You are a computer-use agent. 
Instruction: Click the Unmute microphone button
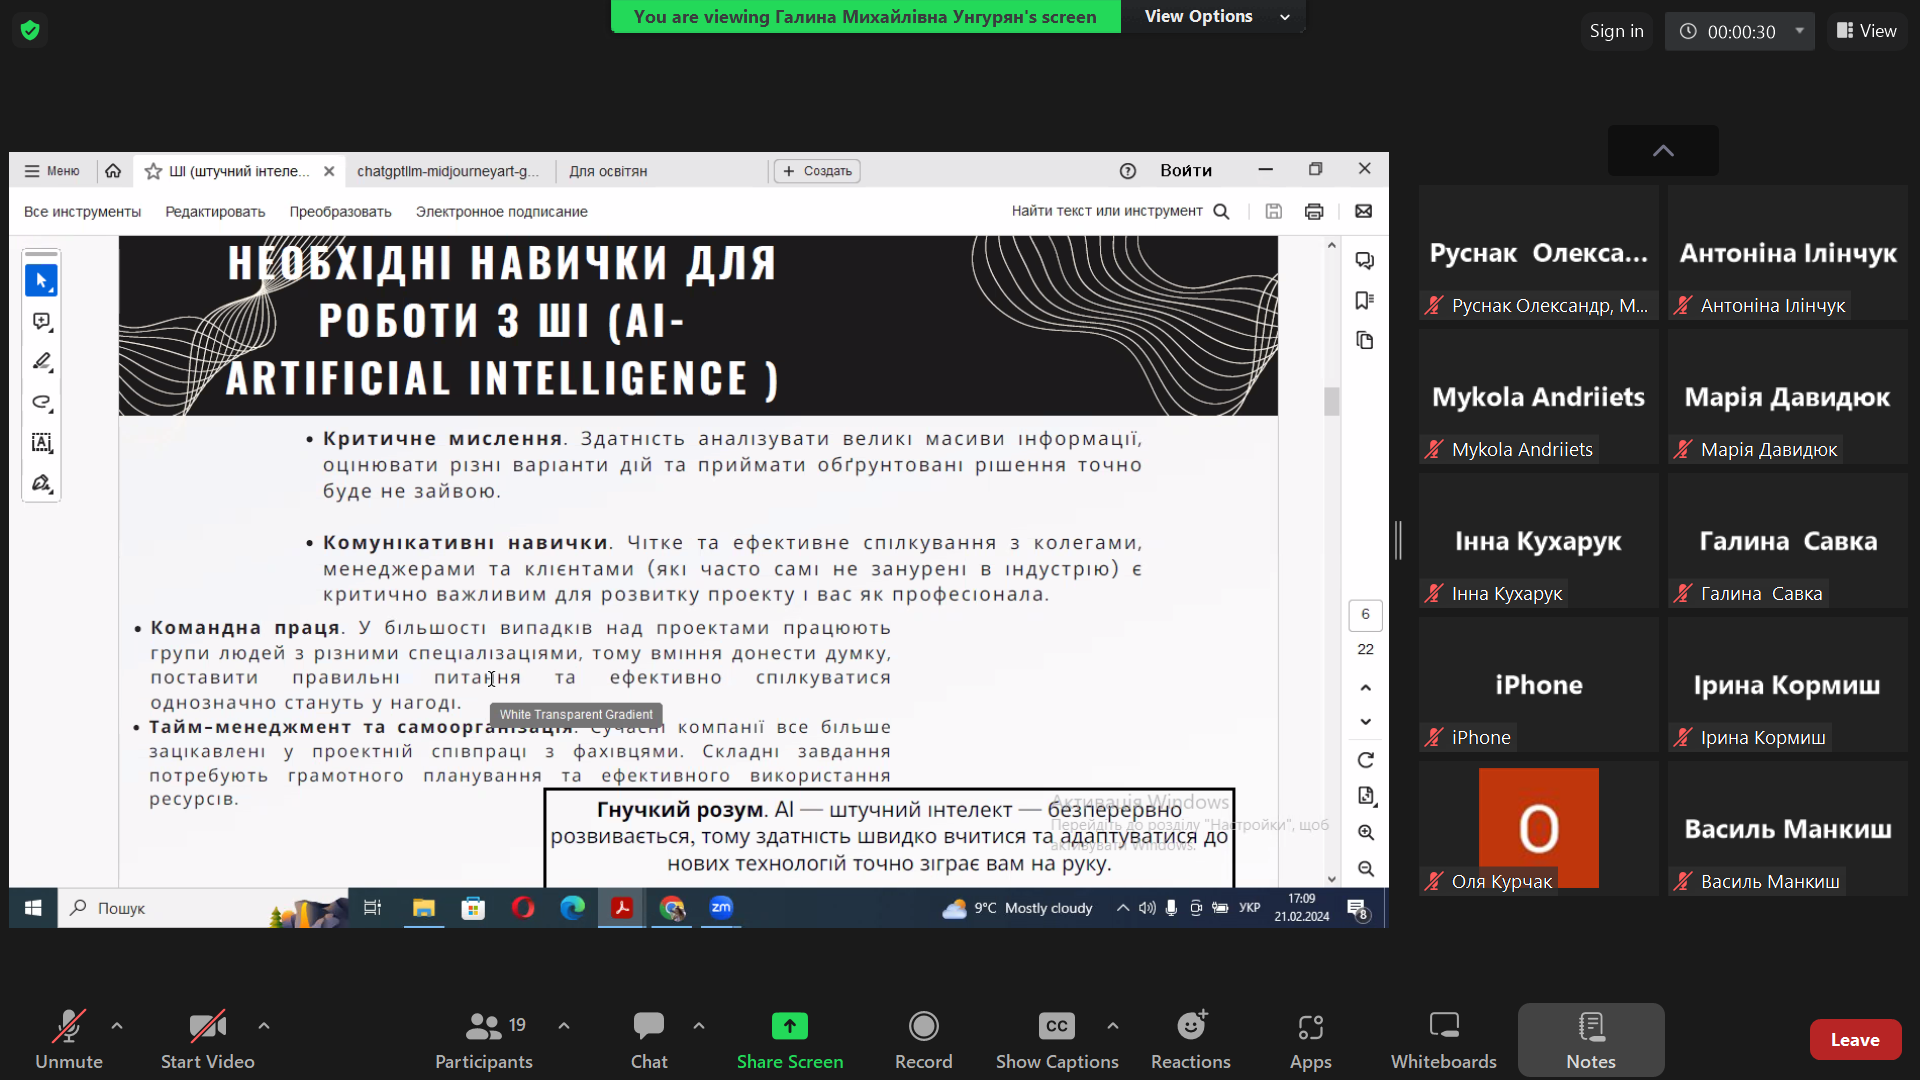[x=68, y=1040]
